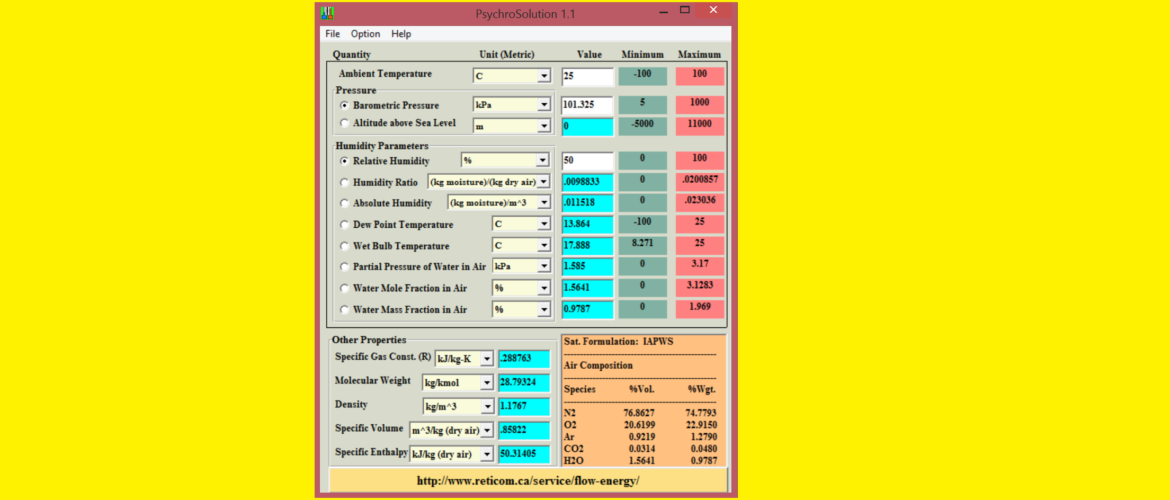Click the Specific Enthalpy value 50.31405
The image size is (1170, 500).
pos(524,454)
